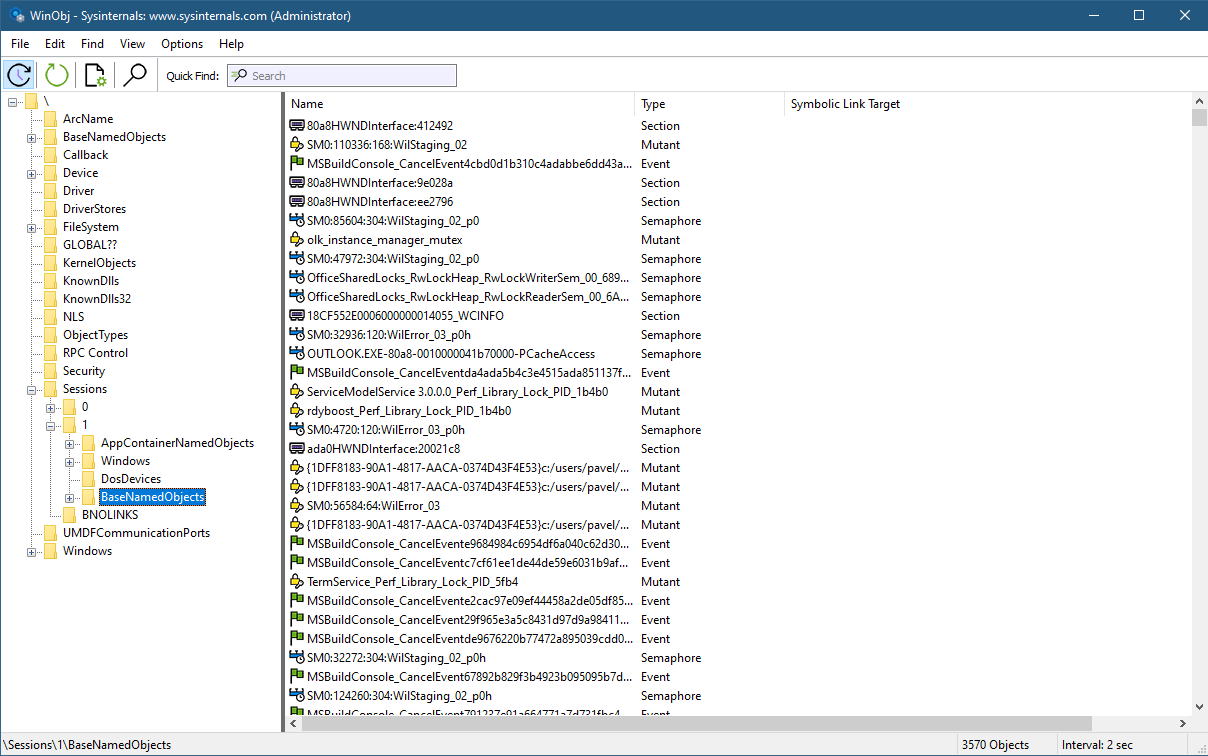
Task: Select the KnownDlls folder icon in tree
Action: point(50,281)
